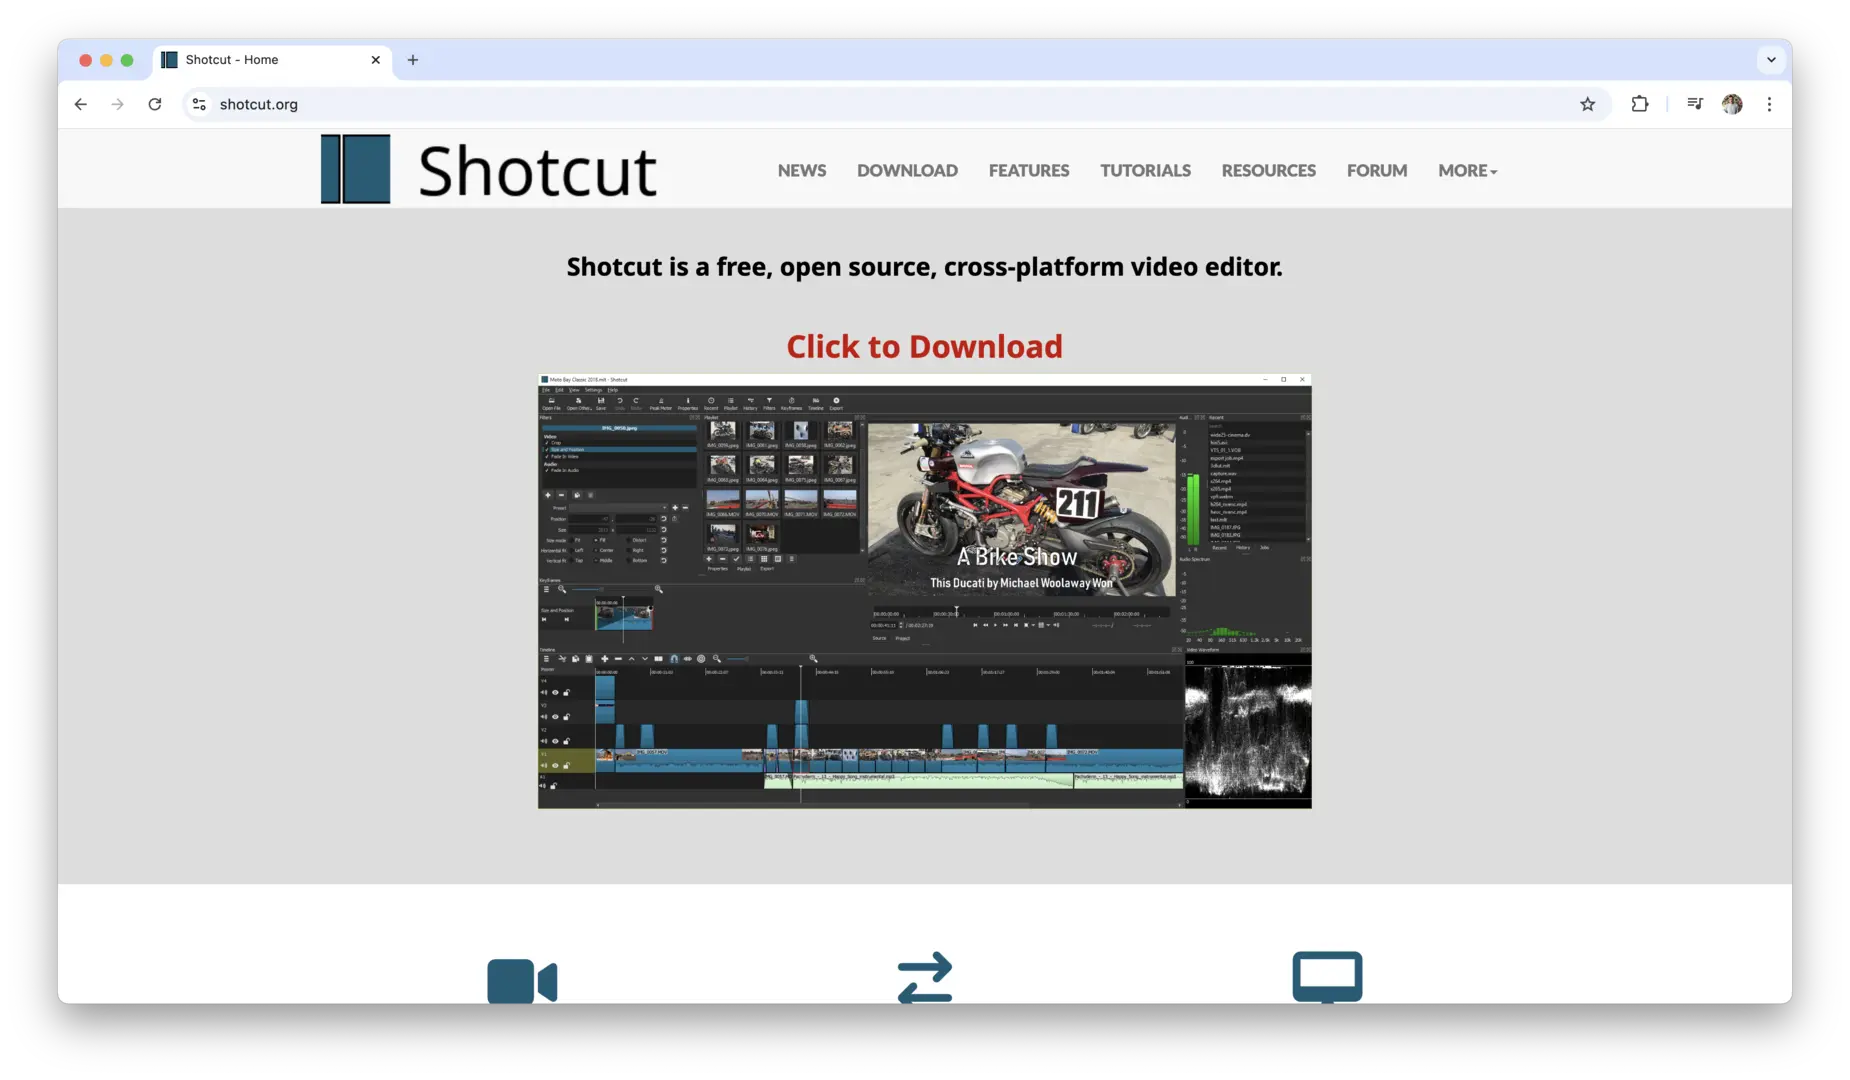This screenshot has width=1850, height=1080.
Task: Open the Shotcut editor screenshot image
Action: [924, 591]
